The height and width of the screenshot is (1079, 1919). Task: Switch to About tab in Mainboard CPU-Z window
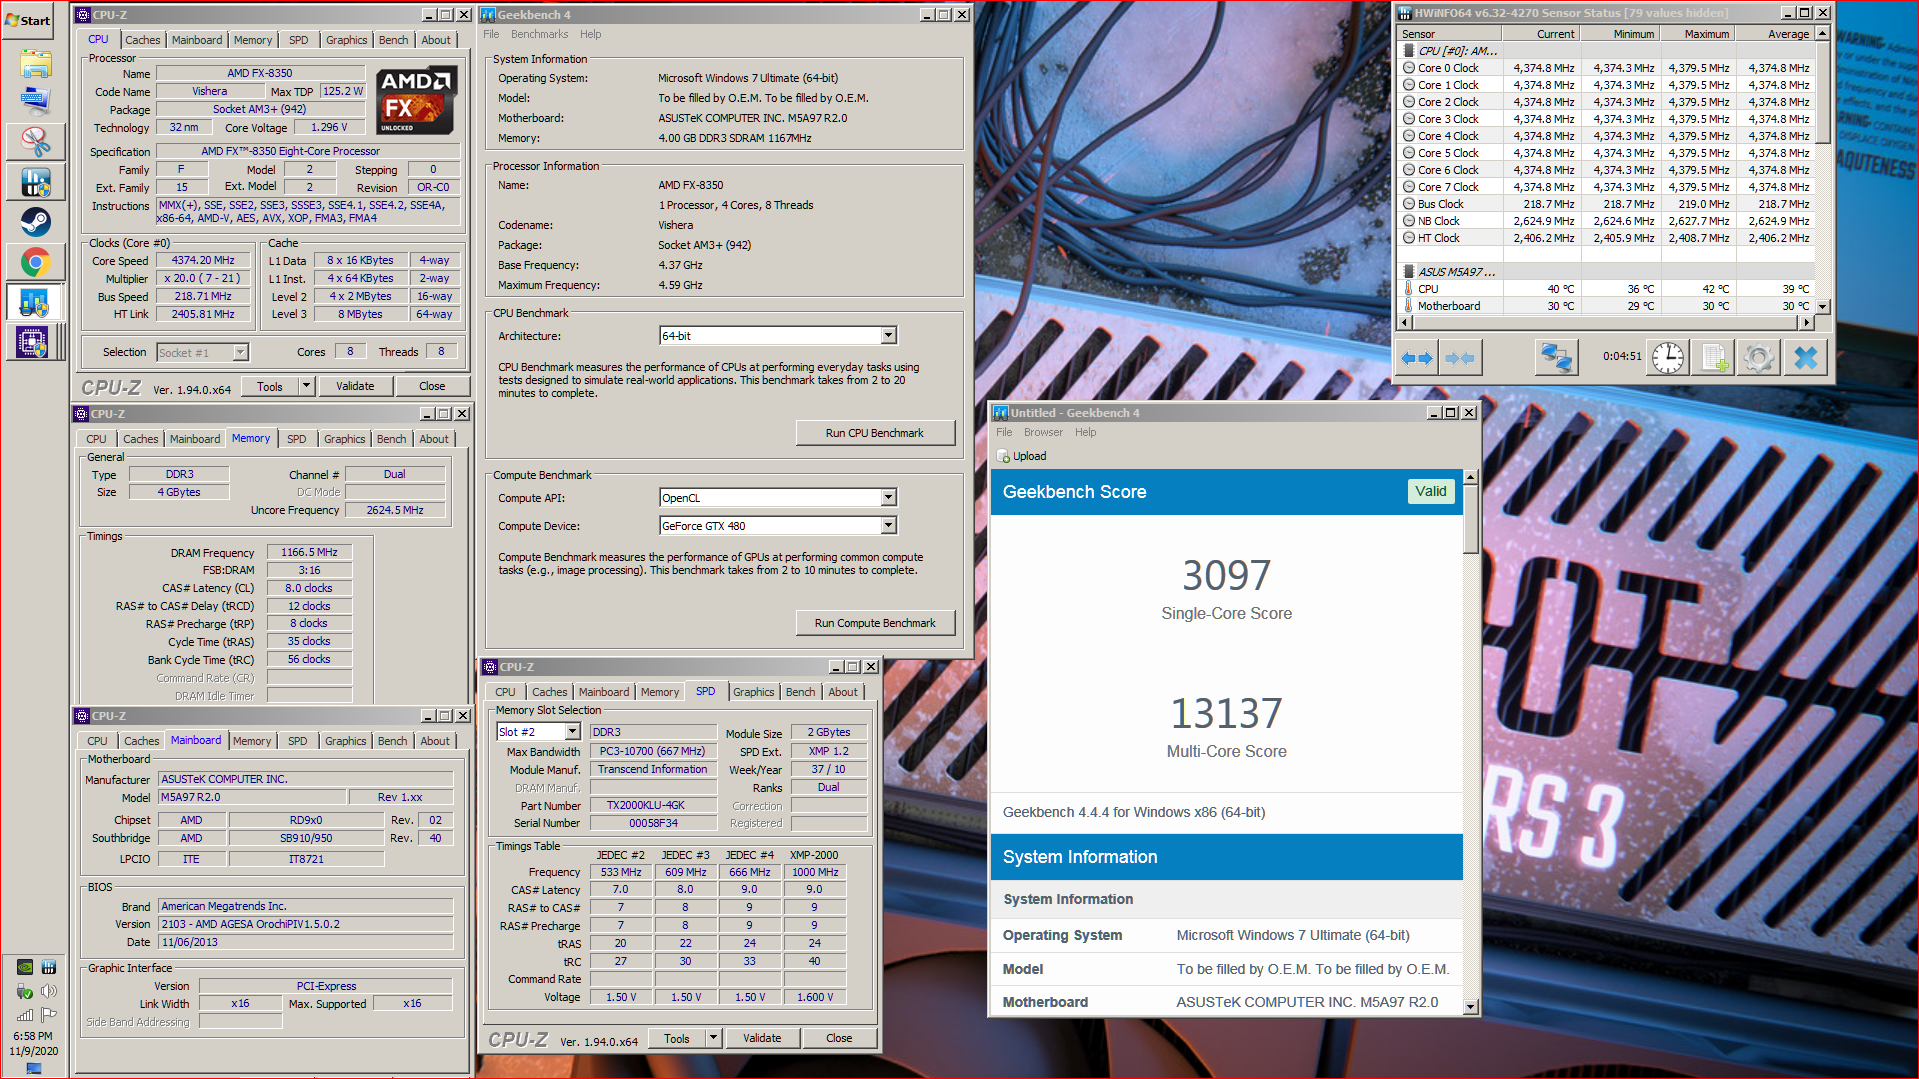click(435, 741)
